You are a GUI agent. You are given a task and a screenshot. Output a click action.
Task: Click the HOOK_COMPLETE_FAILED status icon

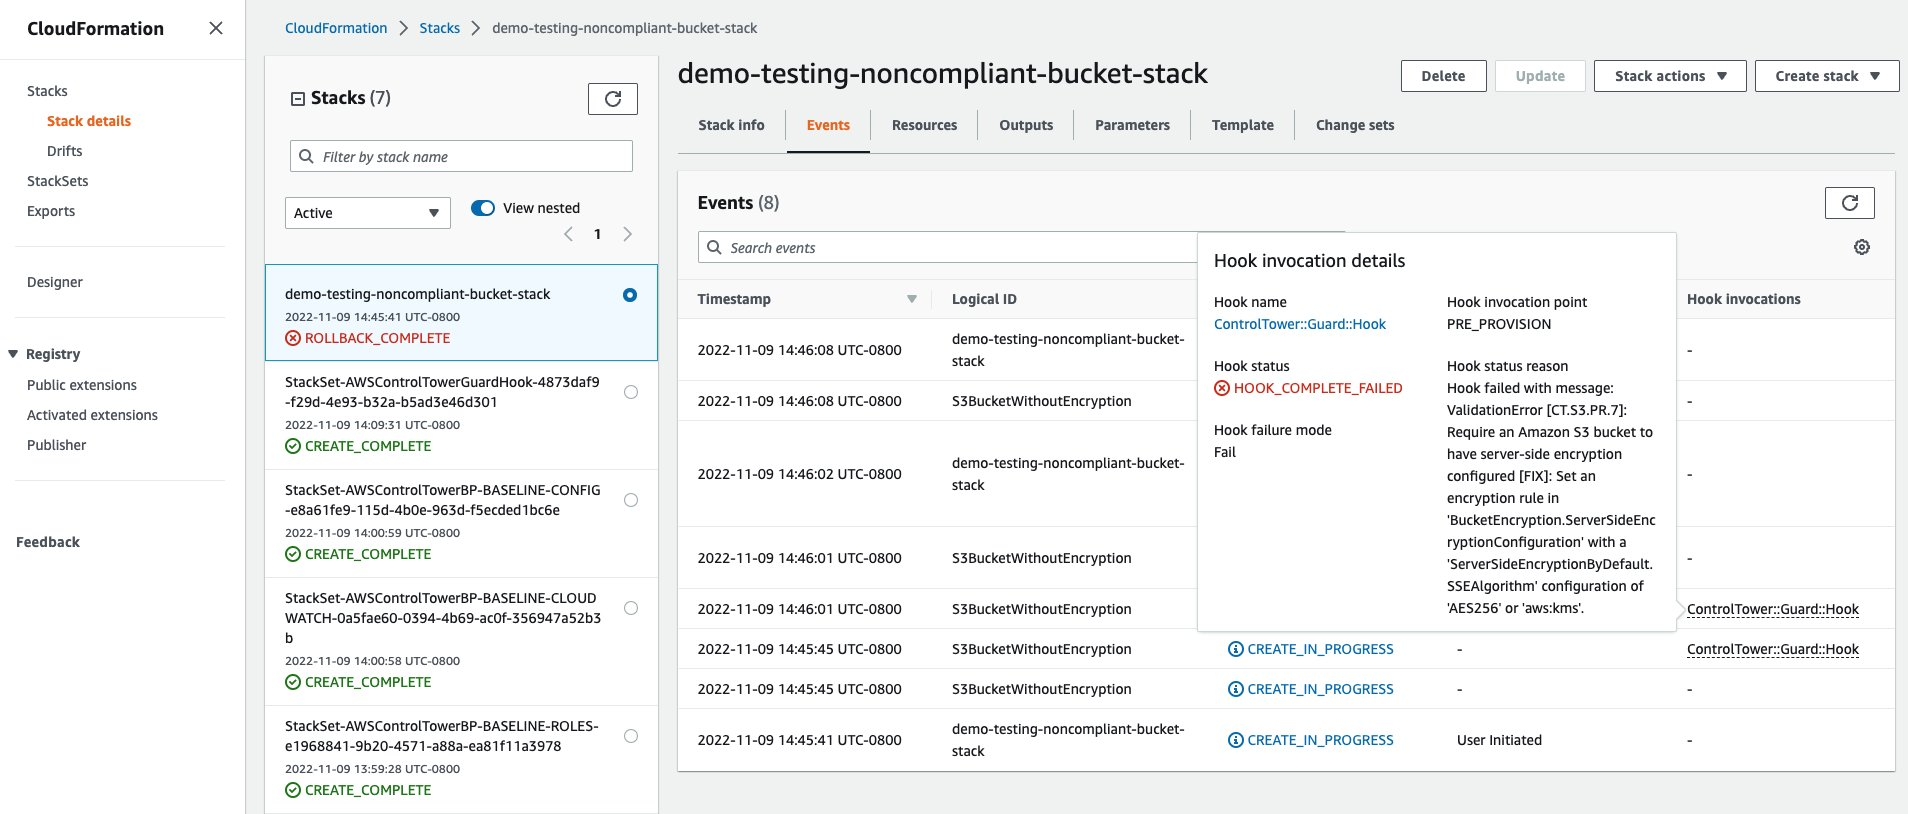tap(1222, 388)
